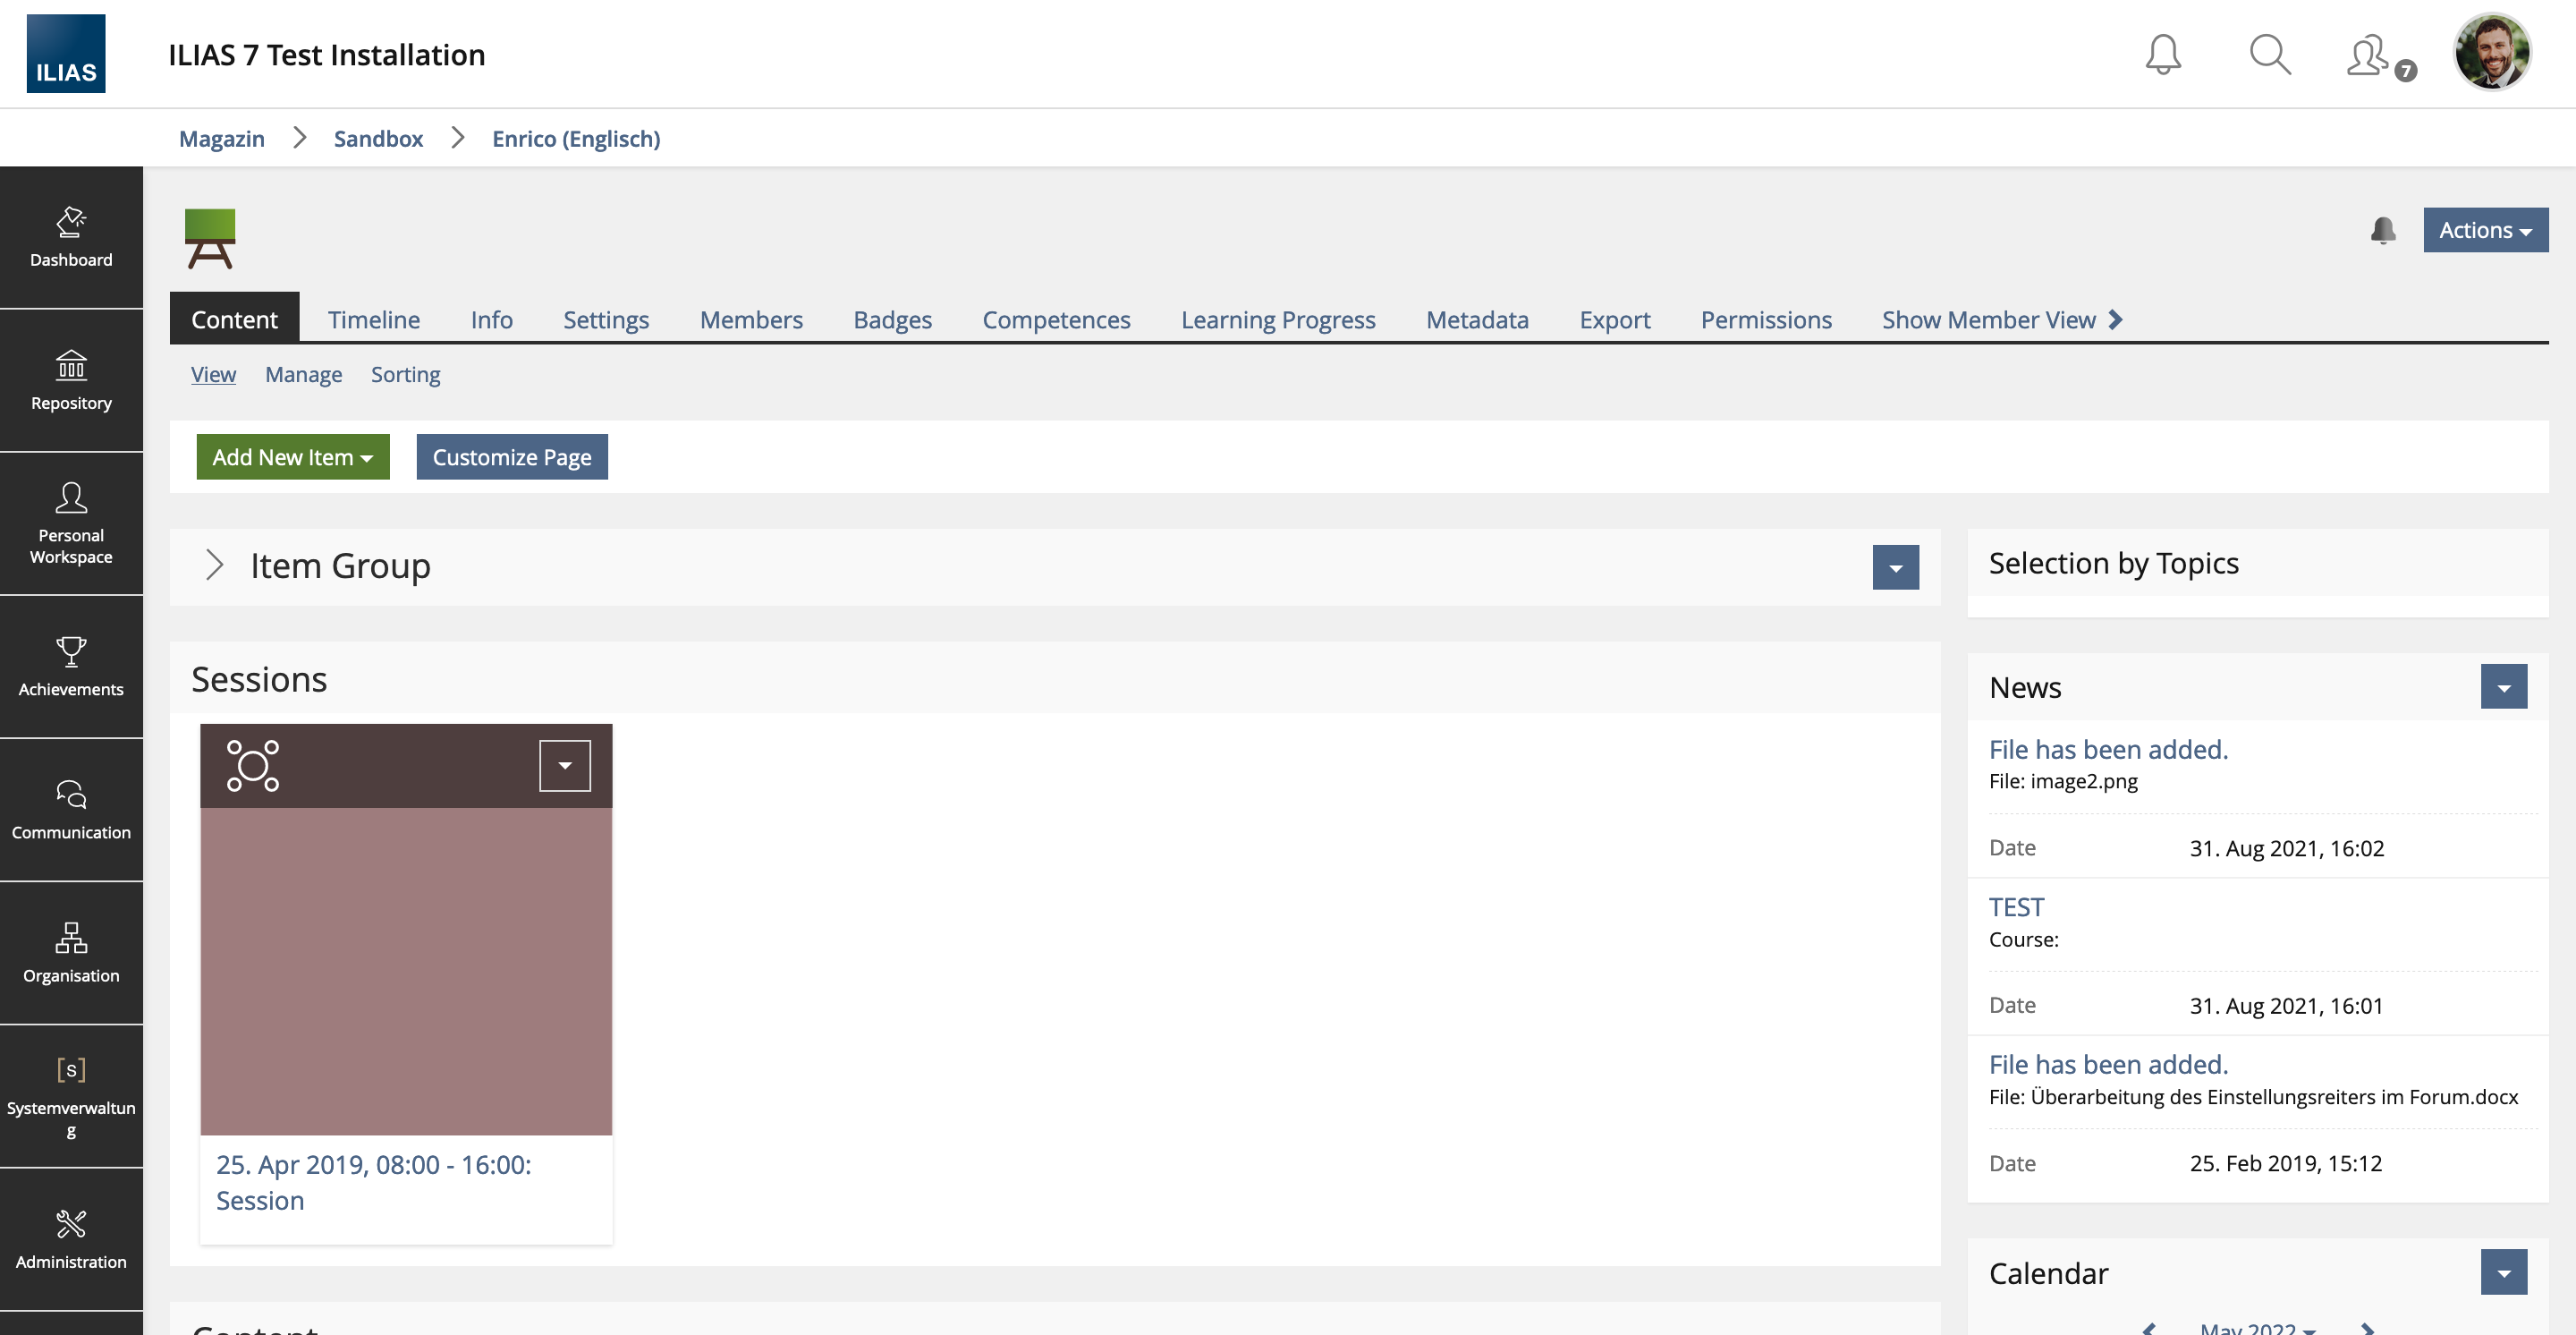Click the Customize Page button

click(x=511, y=457)
